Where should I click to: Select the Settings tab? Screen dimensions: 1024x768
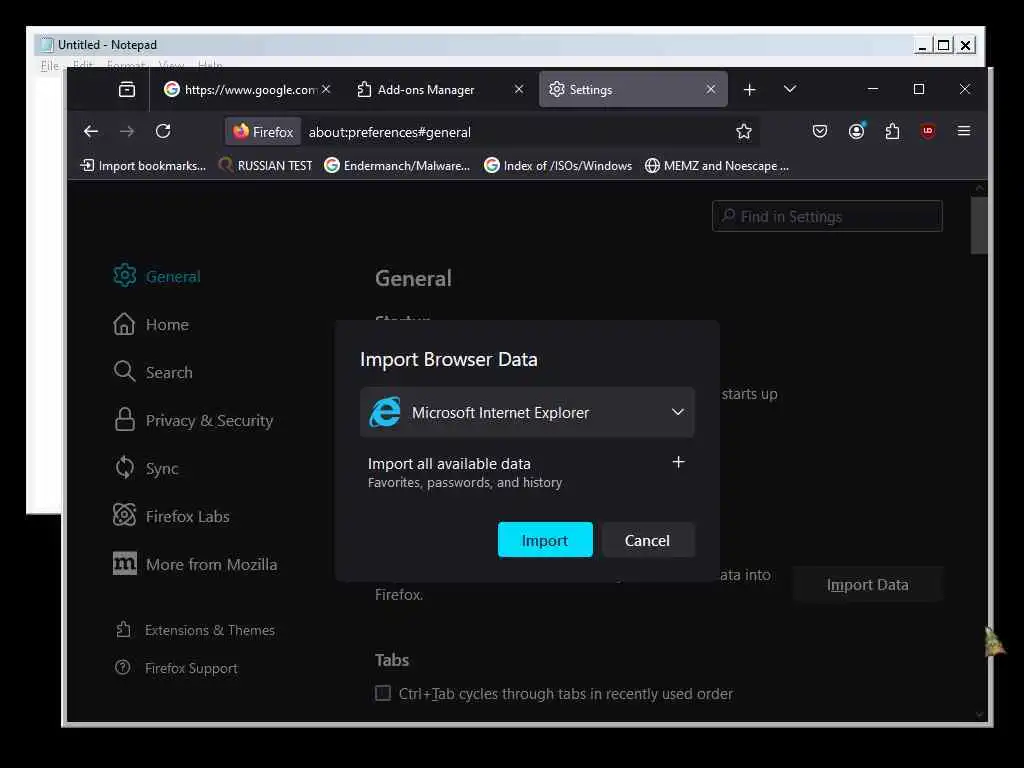point(633,89)
